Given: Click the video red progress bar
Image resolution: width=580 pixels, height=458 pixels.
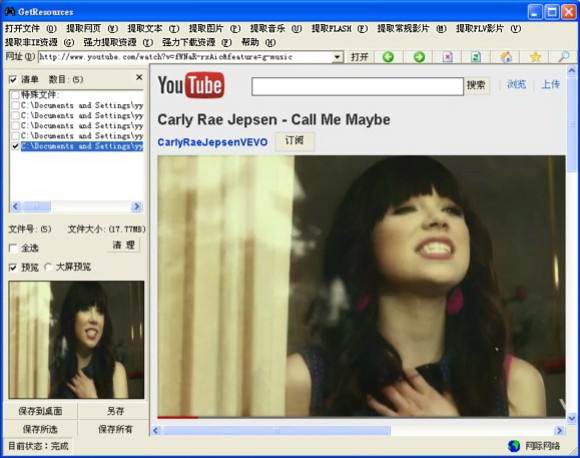Looking at the screenshot, I should coord(178,417).
